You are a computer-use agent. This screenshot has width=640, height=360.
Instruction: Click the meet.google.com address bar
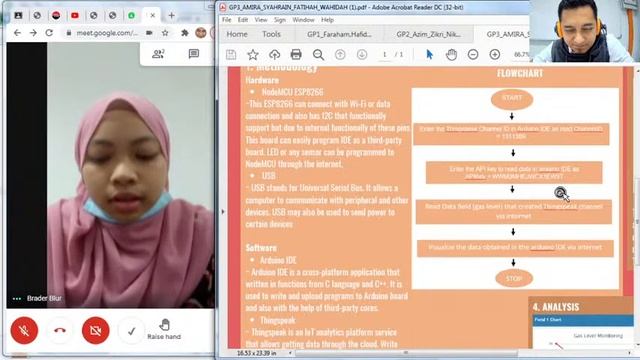(x=107, y=33)
